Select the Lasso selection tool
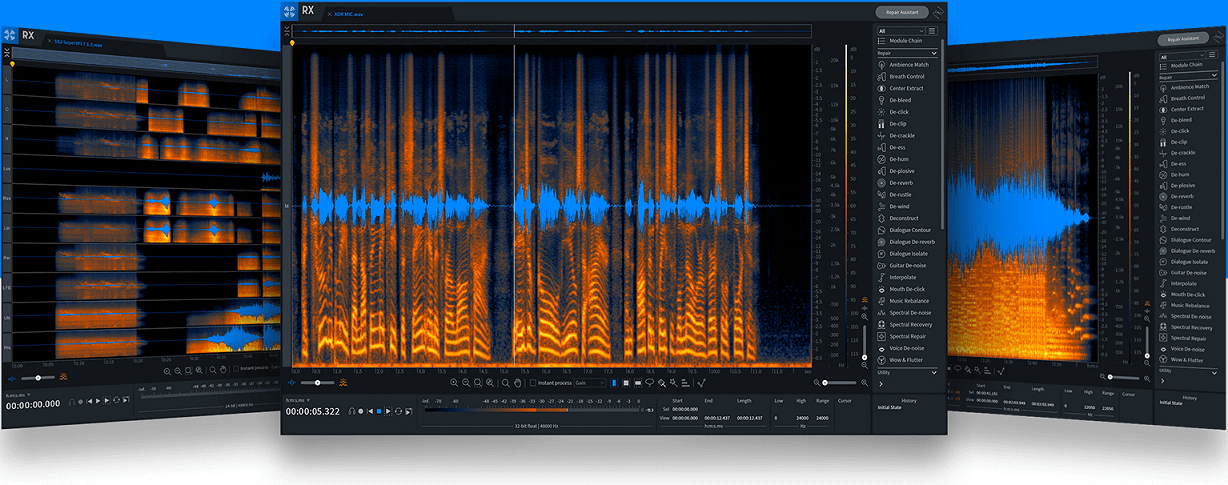The width and height of the screenshot is (1228, 485). point(649,383)
